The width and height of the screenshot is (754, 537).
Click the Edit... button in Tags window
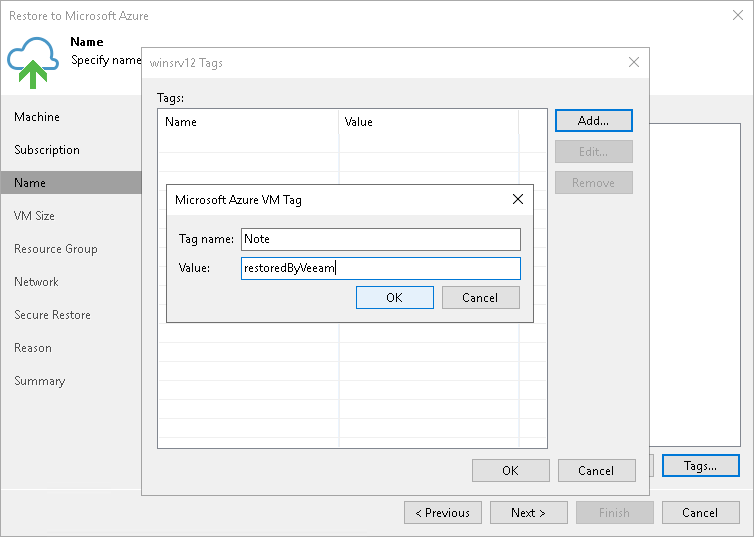coord(593,152)
